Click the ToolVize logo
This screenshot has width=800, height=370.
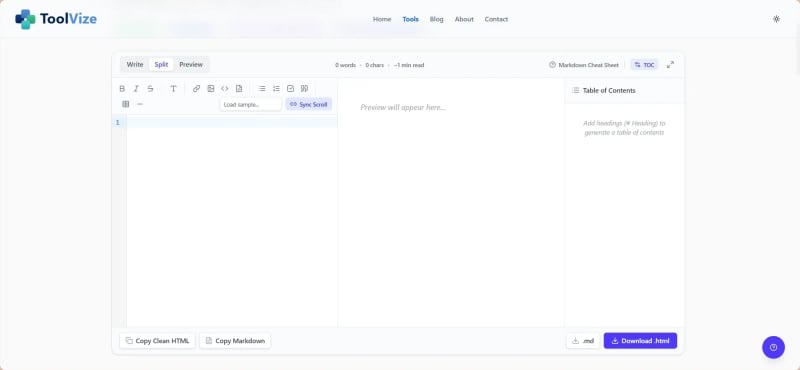pos(56,19)
